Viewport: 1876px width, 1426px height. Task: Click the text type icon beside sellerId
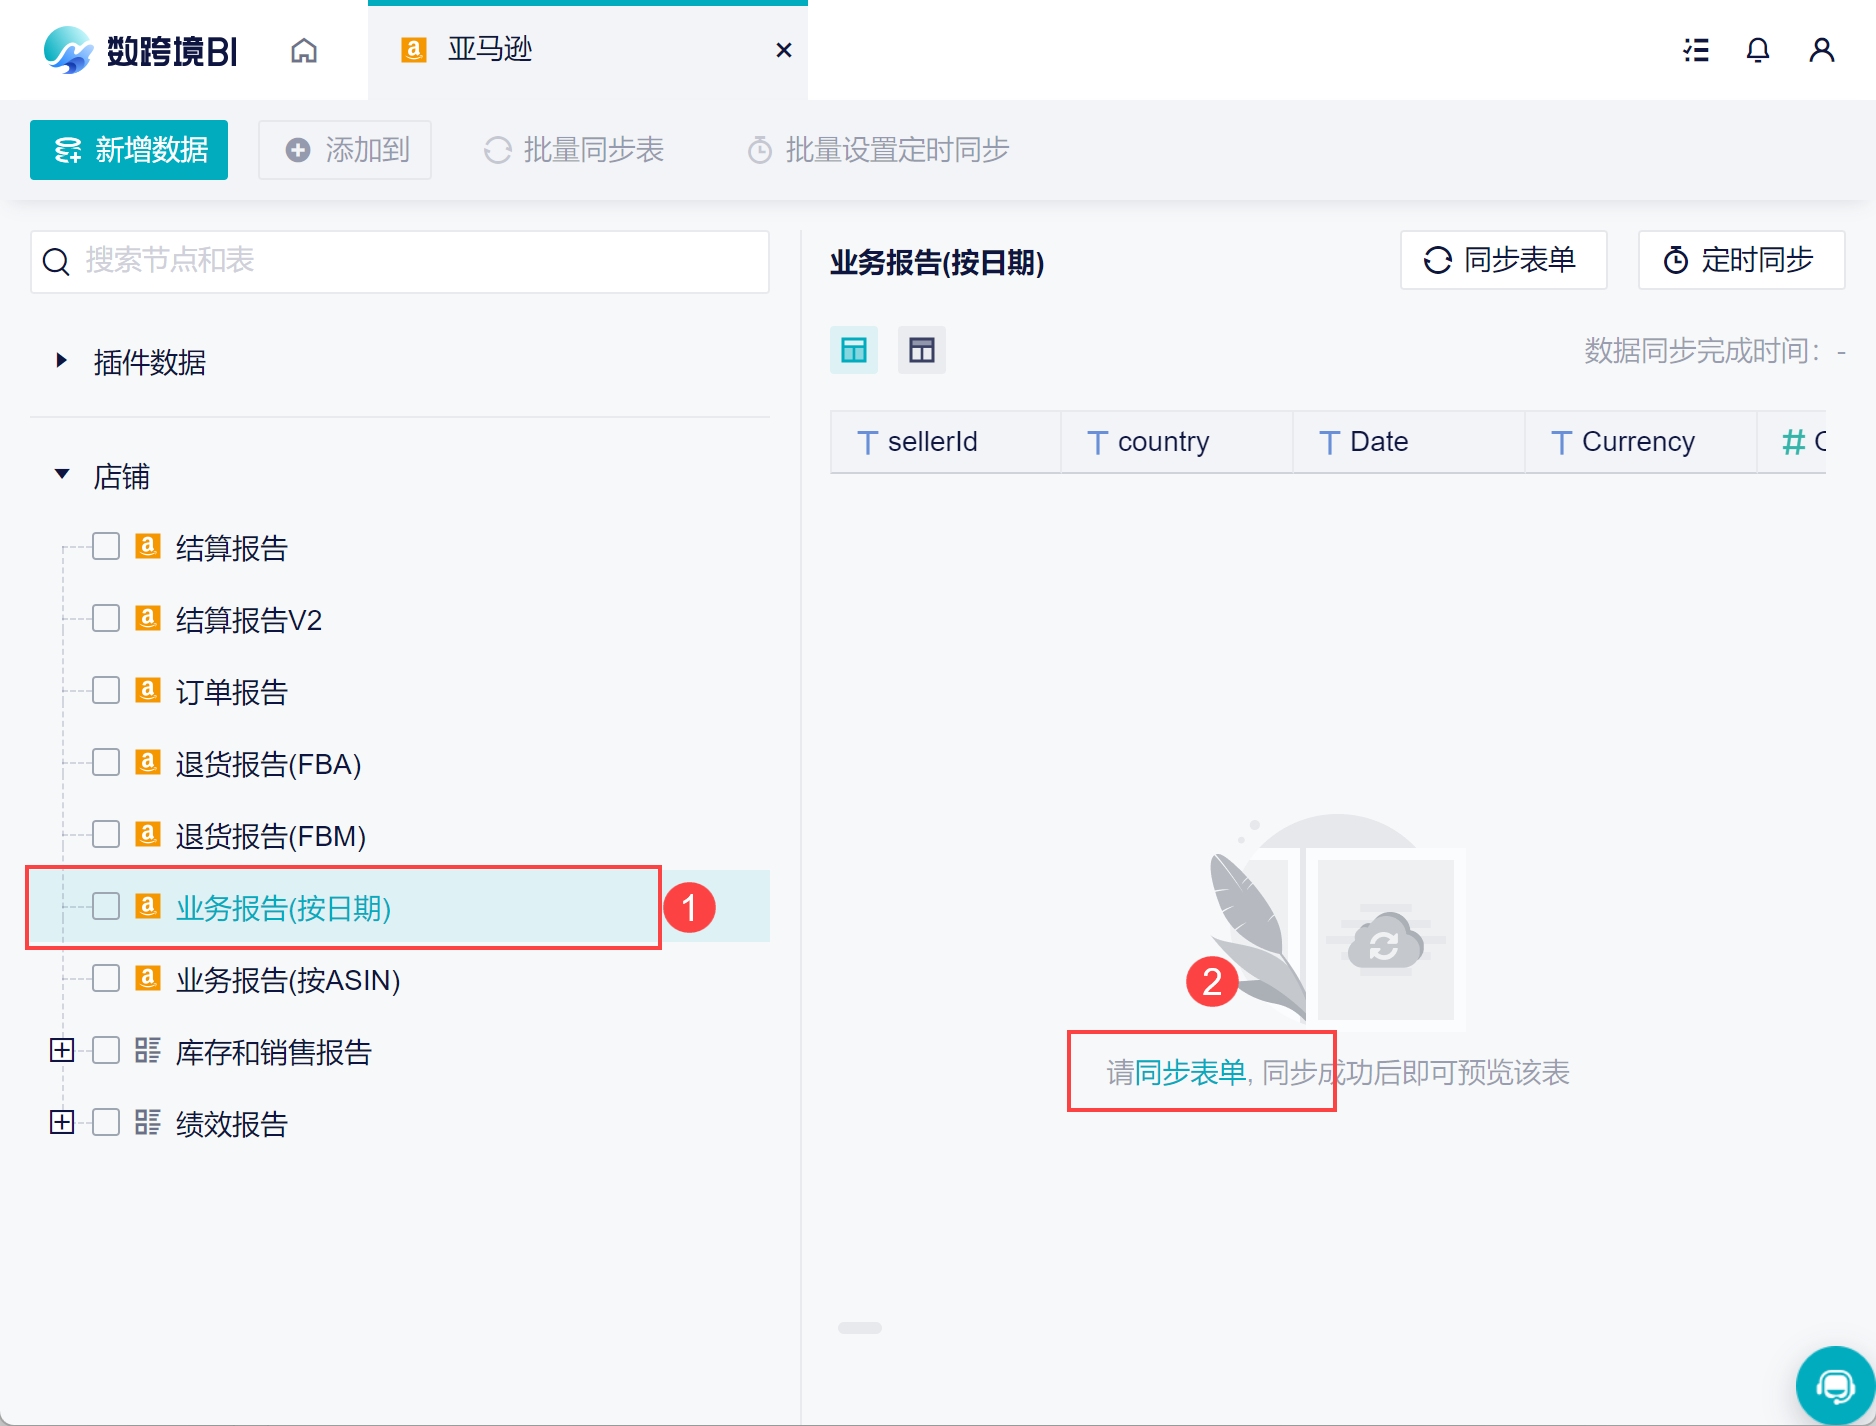tap(868, 442)
